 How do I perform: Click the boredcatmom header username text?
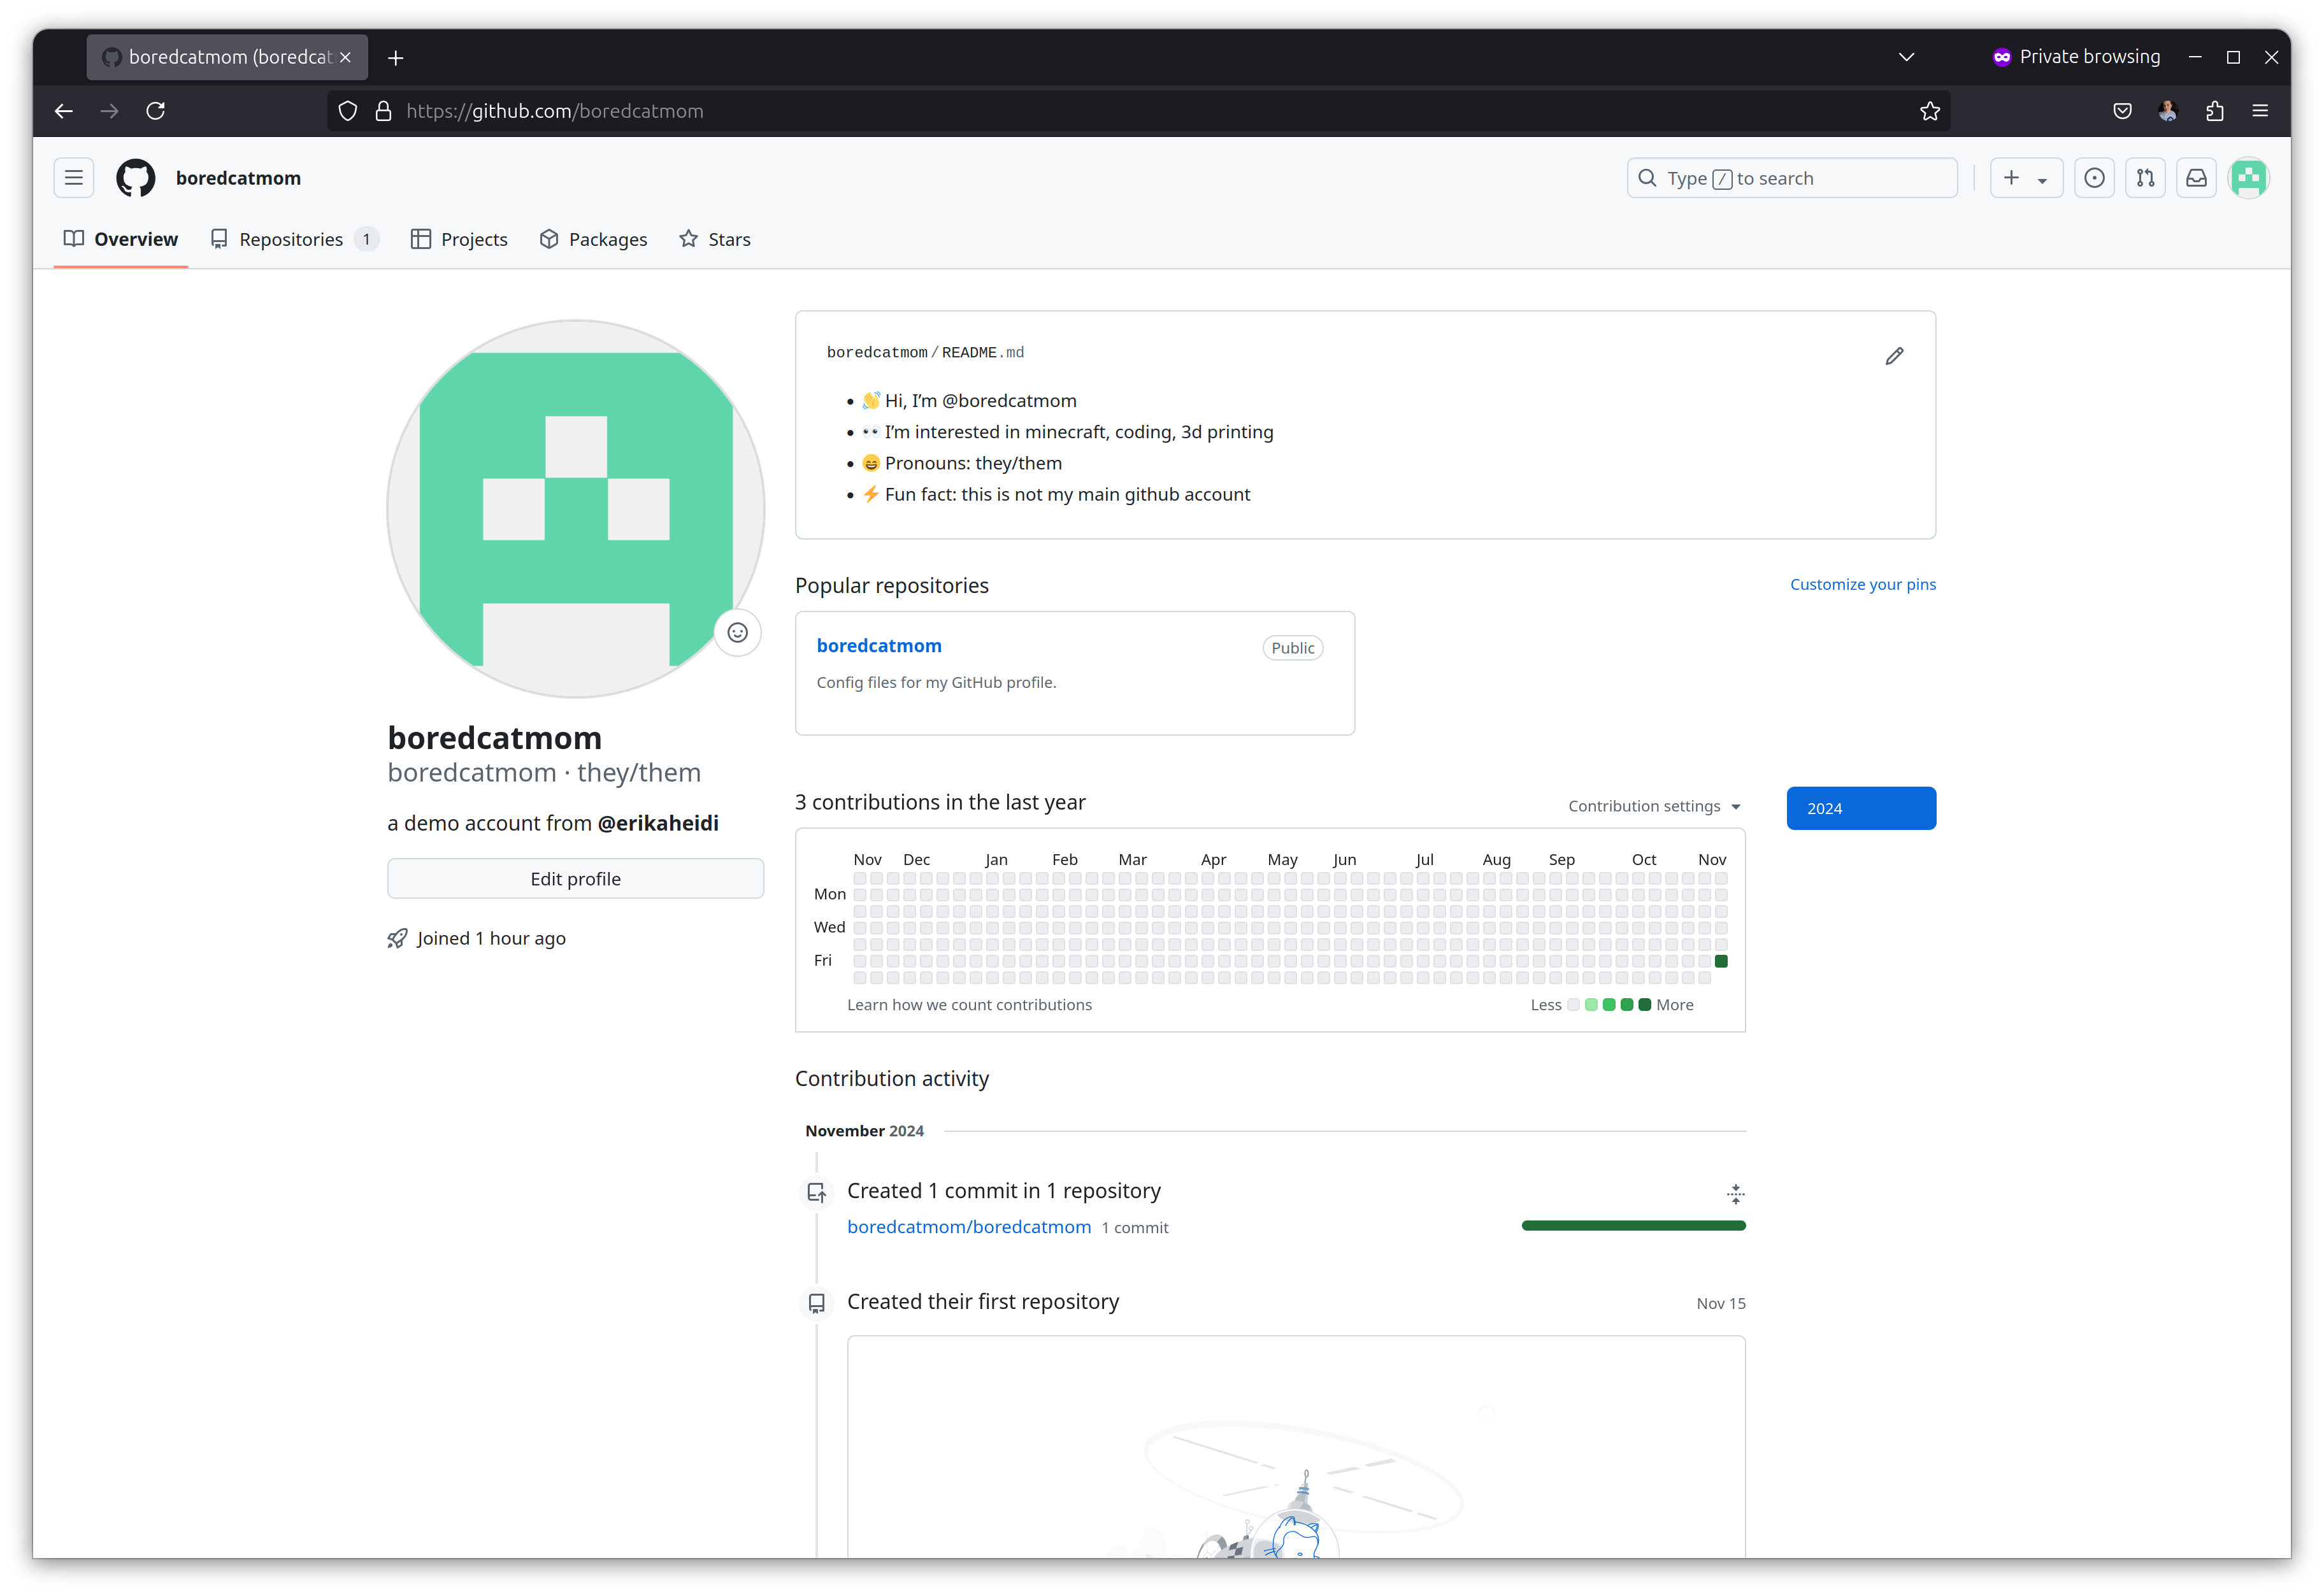click(x=238, y=178)
